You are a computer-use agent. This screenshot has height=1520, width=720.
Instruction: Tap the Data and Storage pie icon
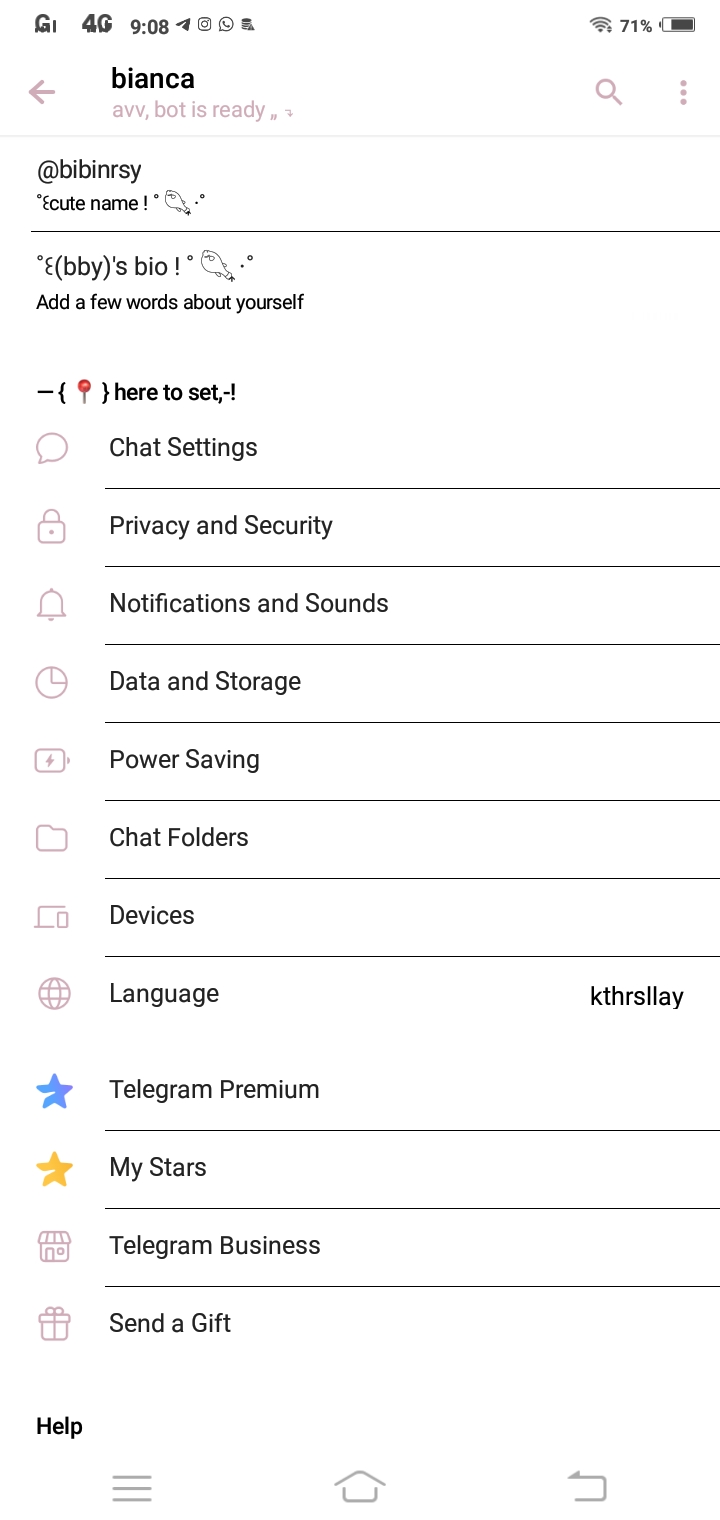pyautogui.click(x=52, y=682)
